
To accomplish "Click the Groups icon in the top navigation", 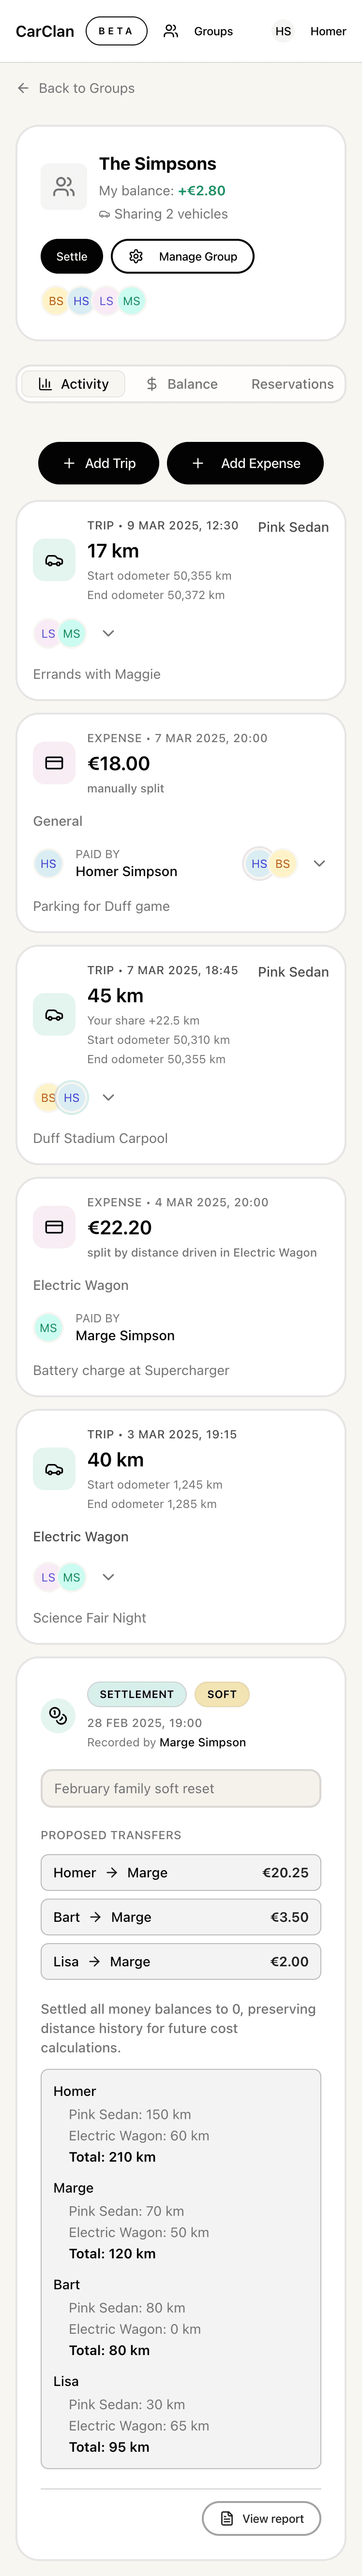I will coord(171,31).
